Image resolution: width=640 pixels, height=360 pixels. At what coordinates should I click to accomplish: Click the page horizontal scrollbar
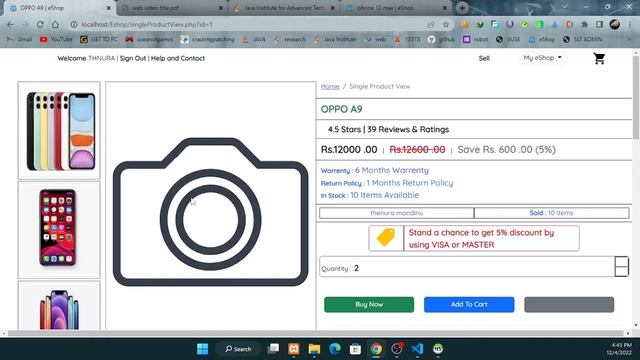tap(316, 333)
